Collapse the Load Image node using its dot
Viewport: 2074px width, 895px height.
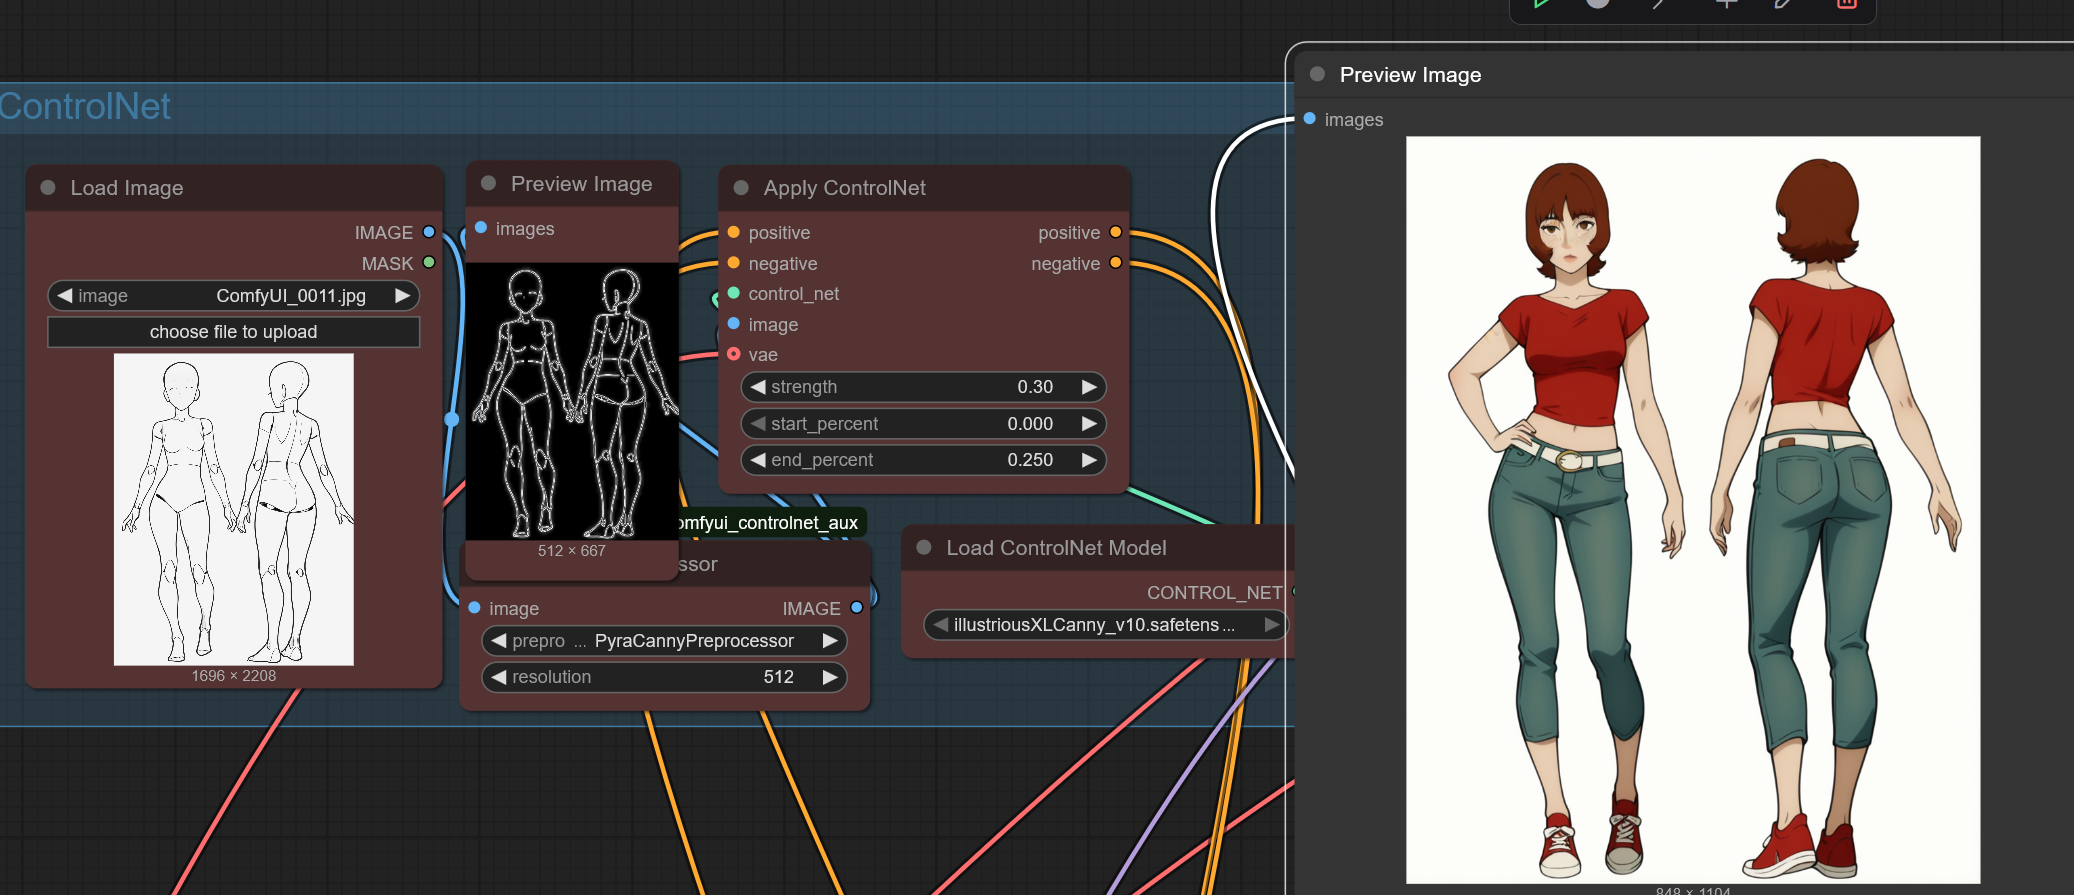click(48, 188)
